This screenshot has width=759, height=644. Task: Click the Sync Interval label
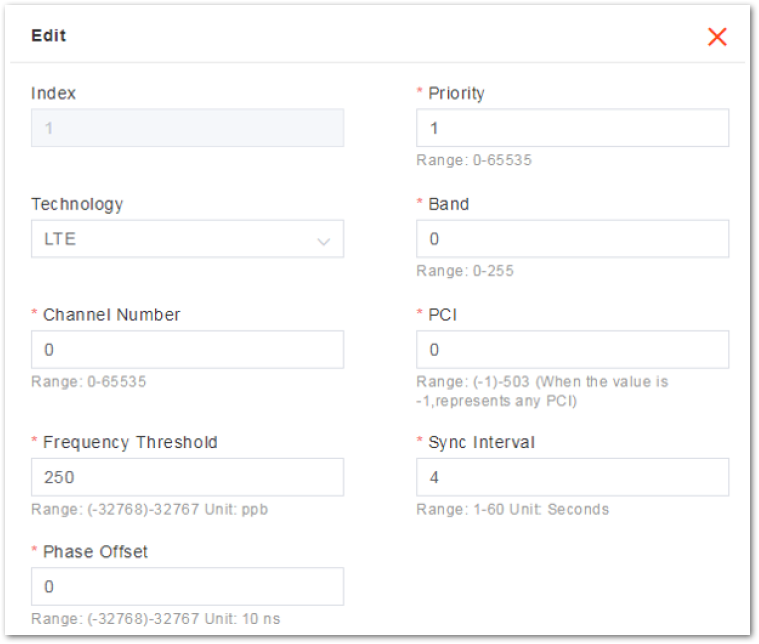(481, 443)
